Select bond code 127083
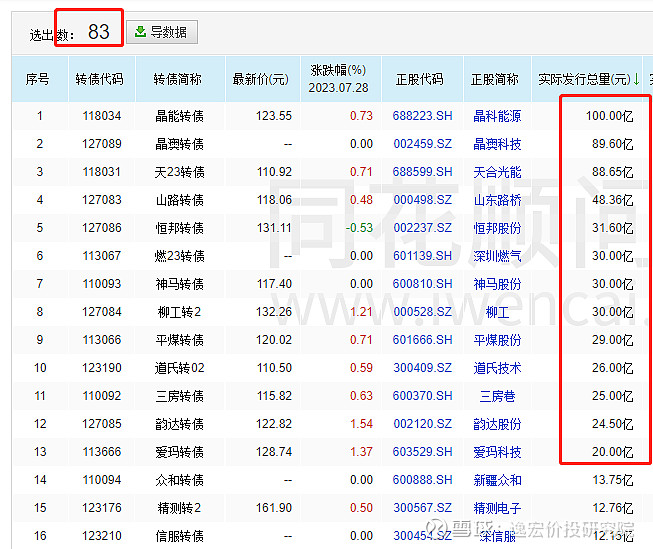 tap(102, 200)
